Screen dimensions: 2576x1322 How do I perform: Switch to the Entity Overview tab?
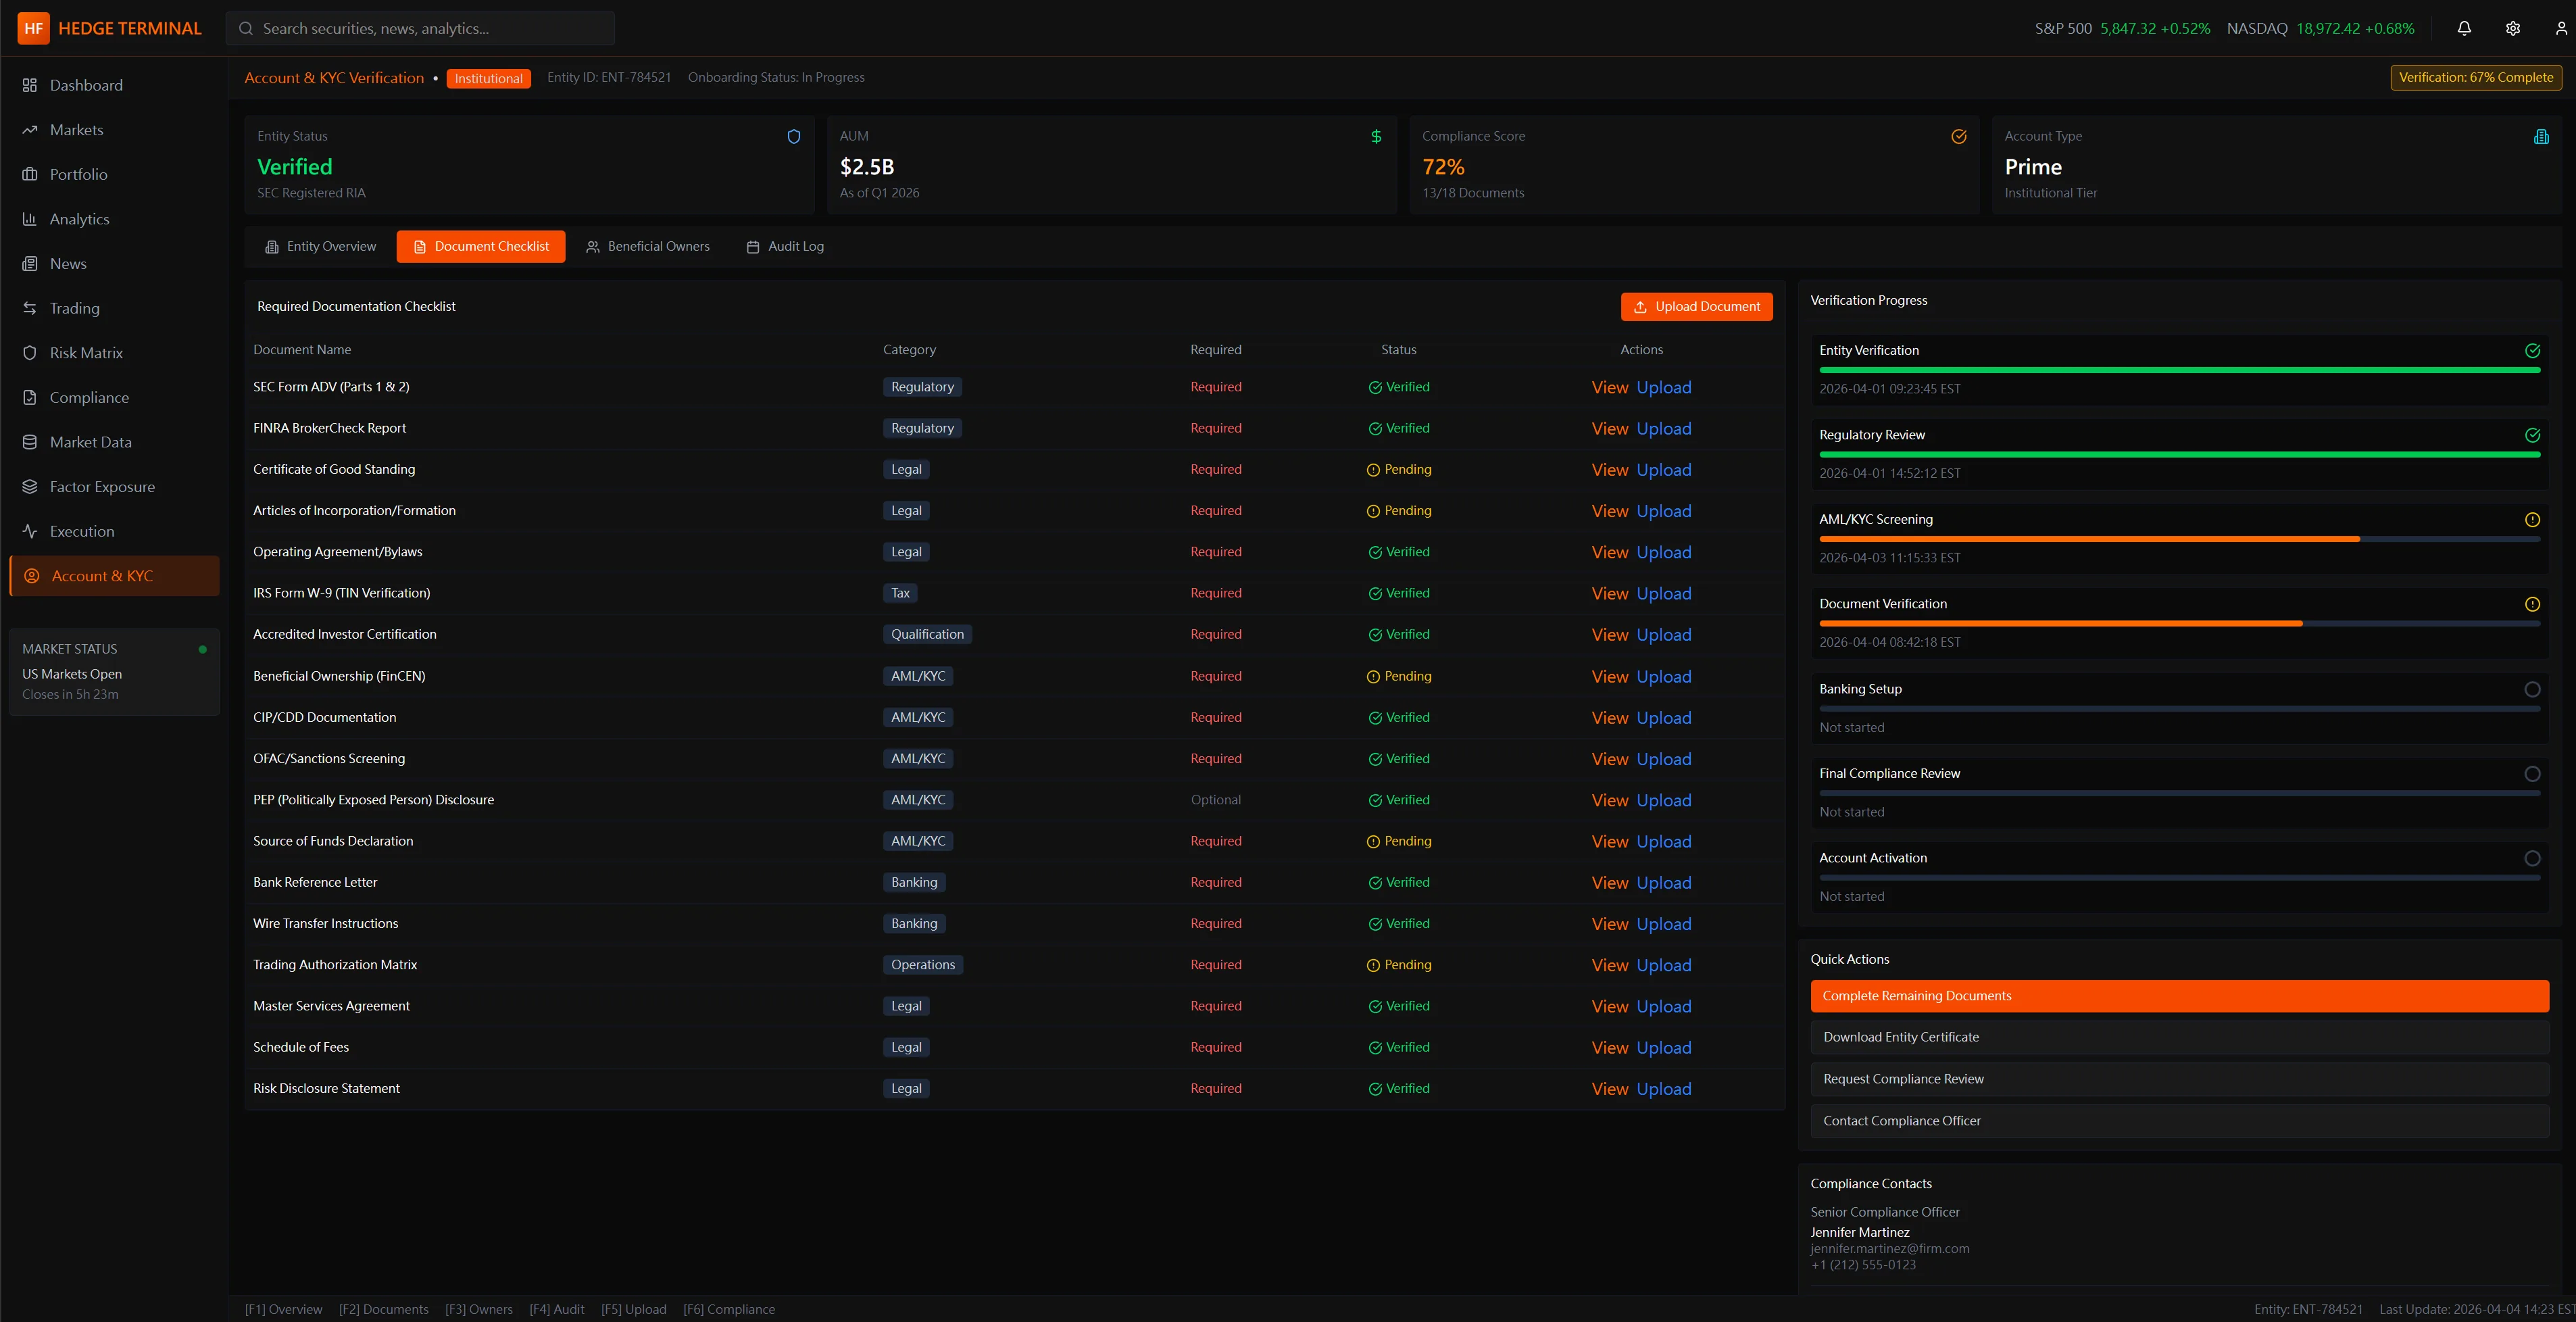pyautogui.click(x=320, y=246)
